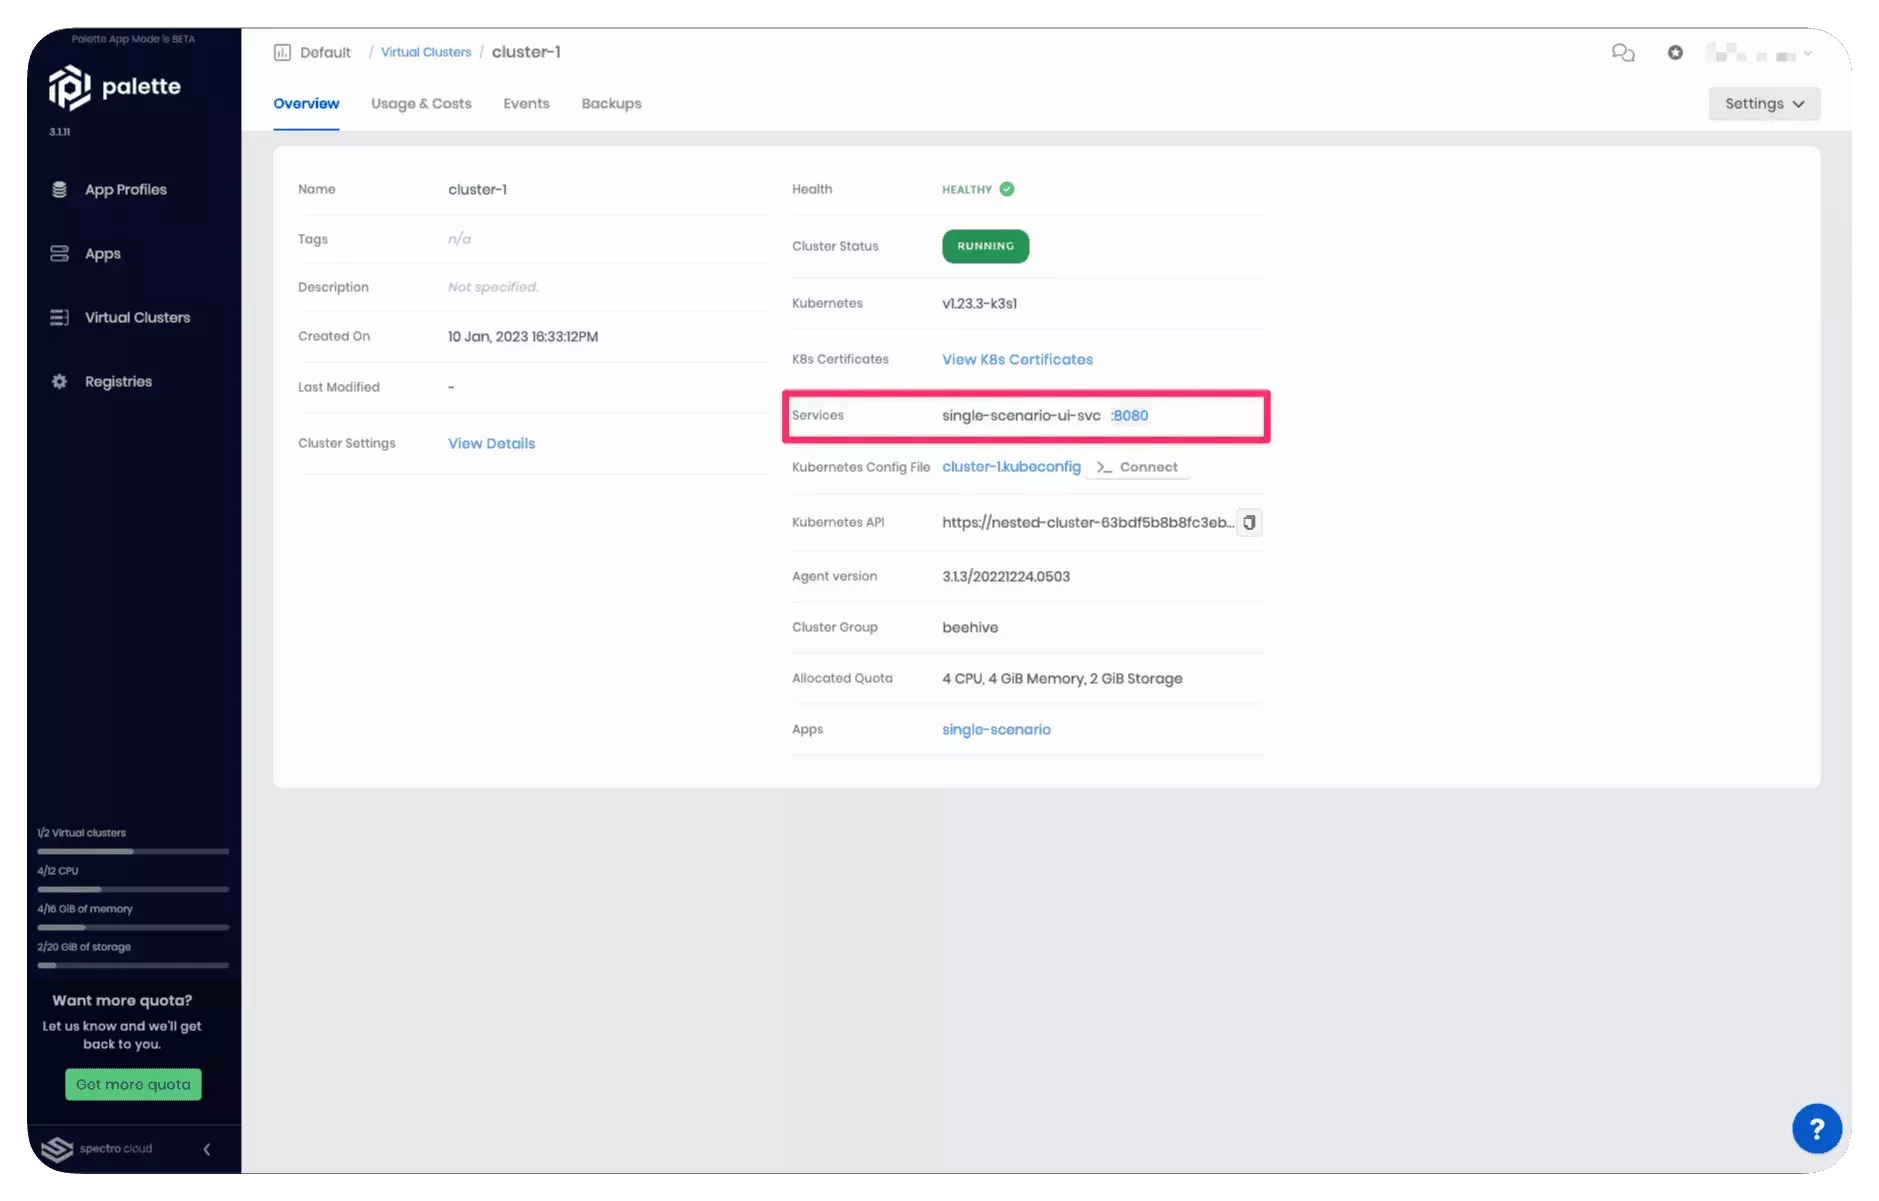Open the Events tab

pos(526,103)
